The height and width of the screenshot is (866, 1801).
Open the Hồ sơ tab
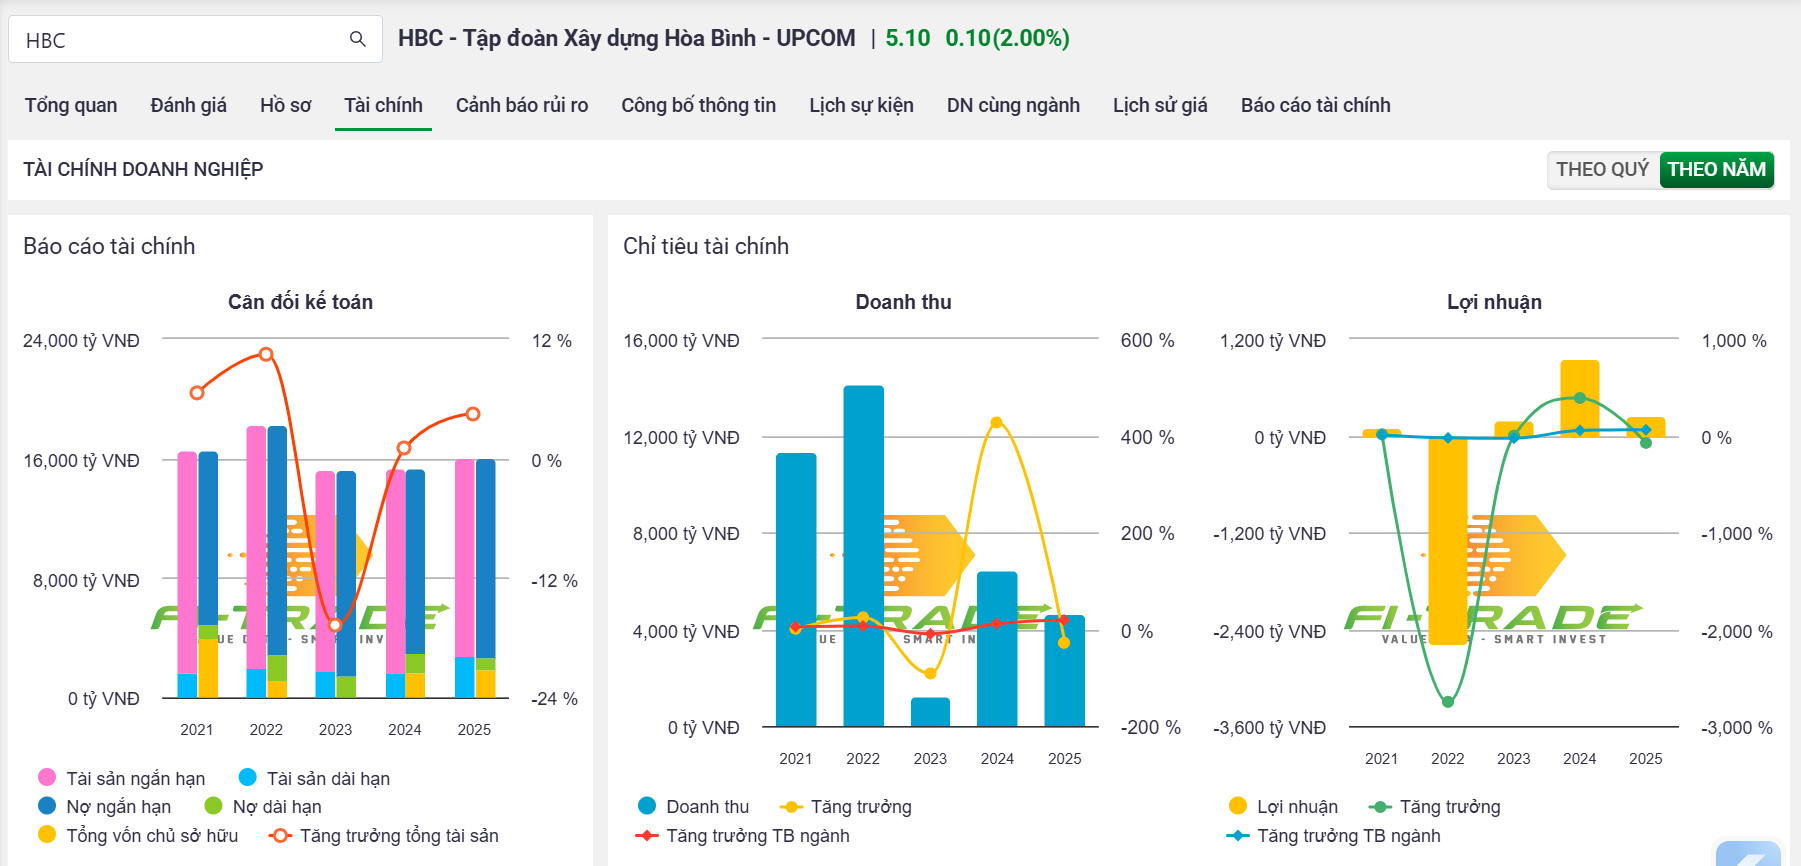point(285,105)
